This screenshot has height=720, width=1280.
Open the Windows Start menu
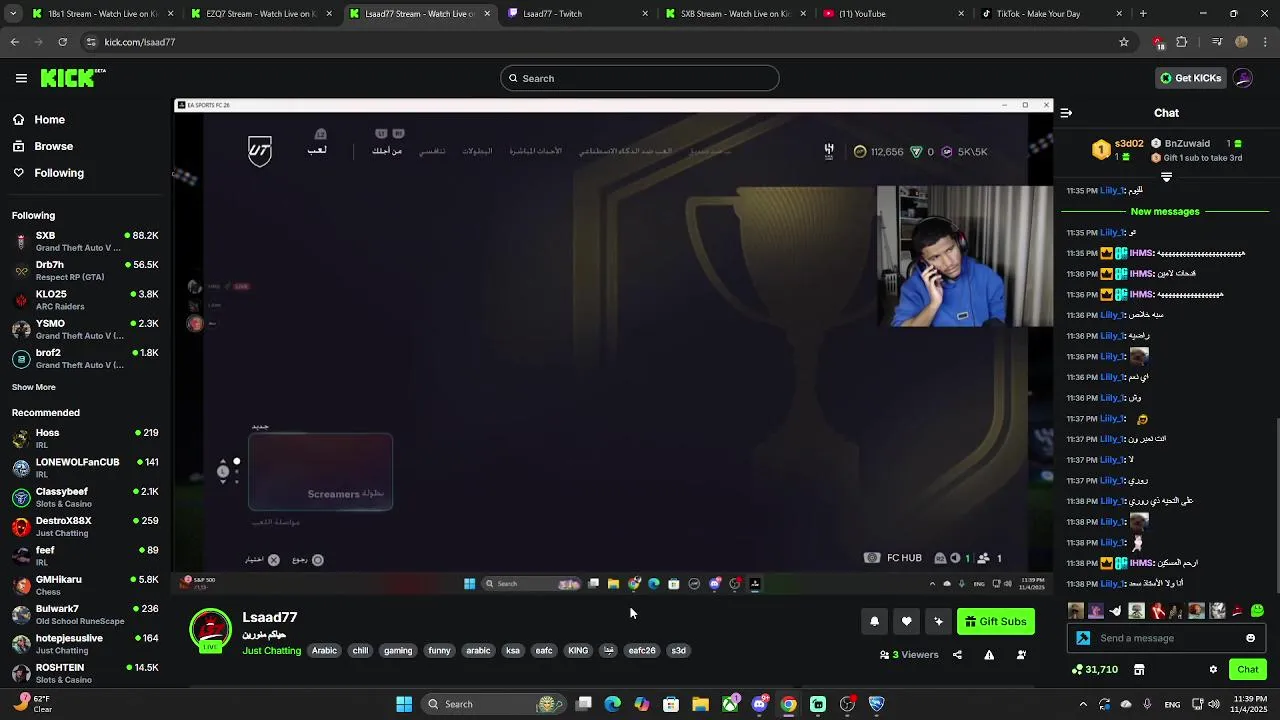point(404,704)
